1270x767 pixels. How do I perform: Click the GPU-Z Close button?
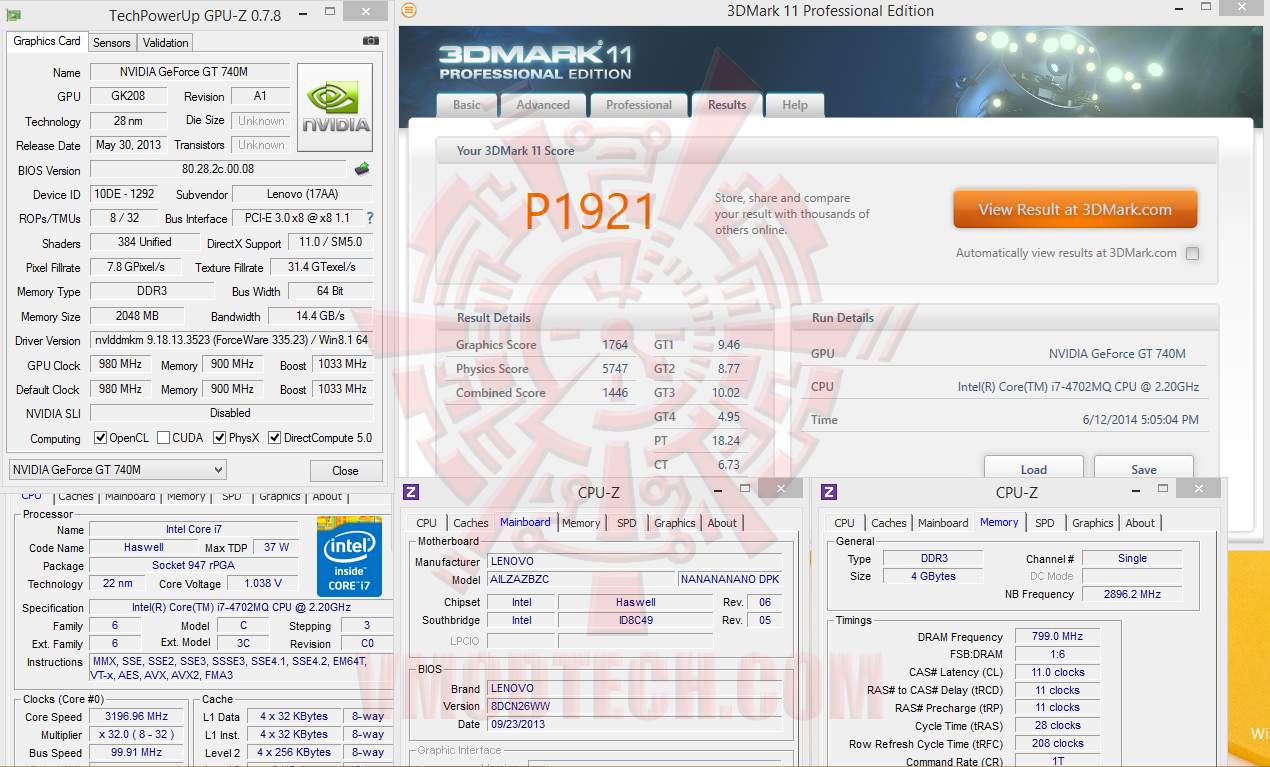pyautogui.click(x=346, y=471)
